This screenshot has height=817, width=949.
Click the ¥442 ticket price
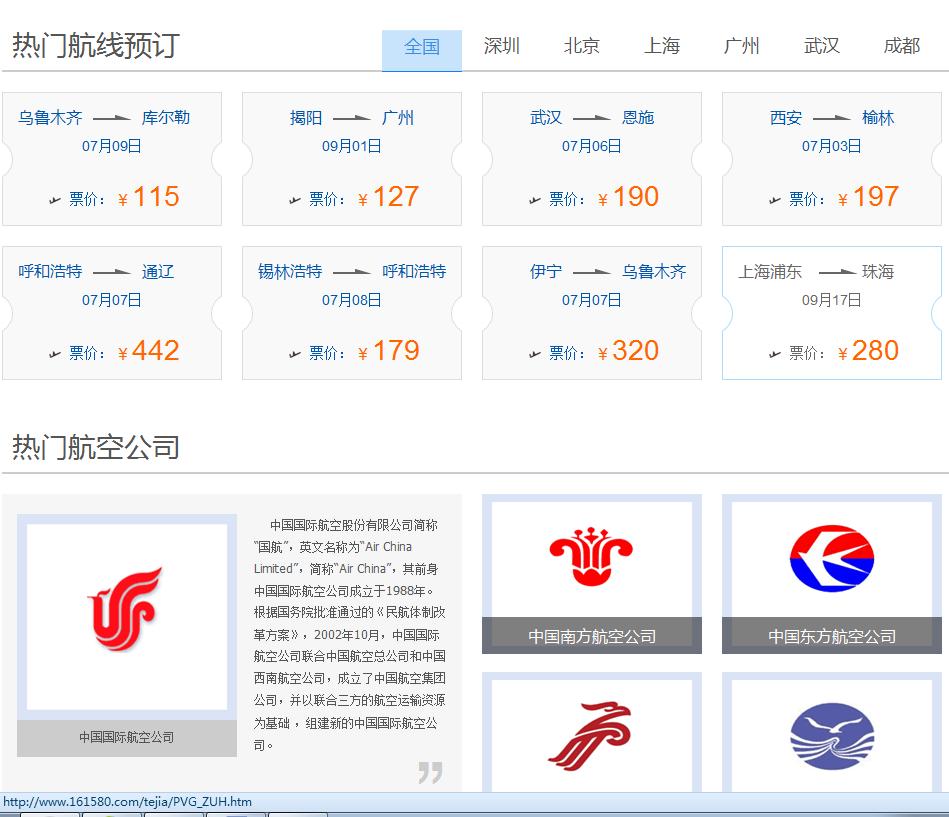click(149, 351)
